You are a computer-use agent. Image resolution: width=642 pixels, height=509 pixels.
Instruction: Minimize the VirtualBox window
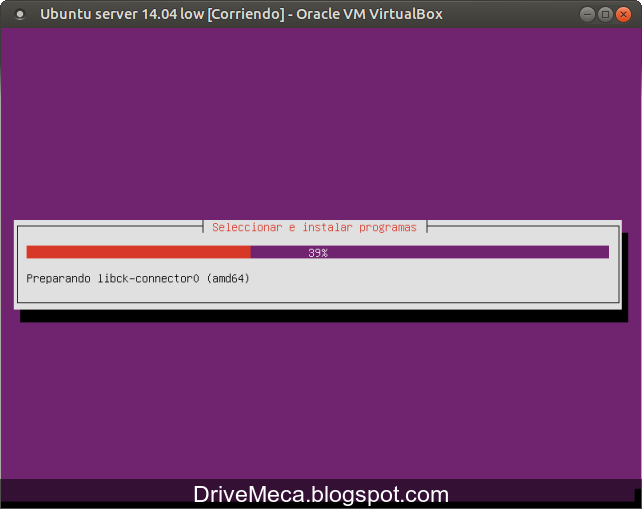tap(587, 15)
